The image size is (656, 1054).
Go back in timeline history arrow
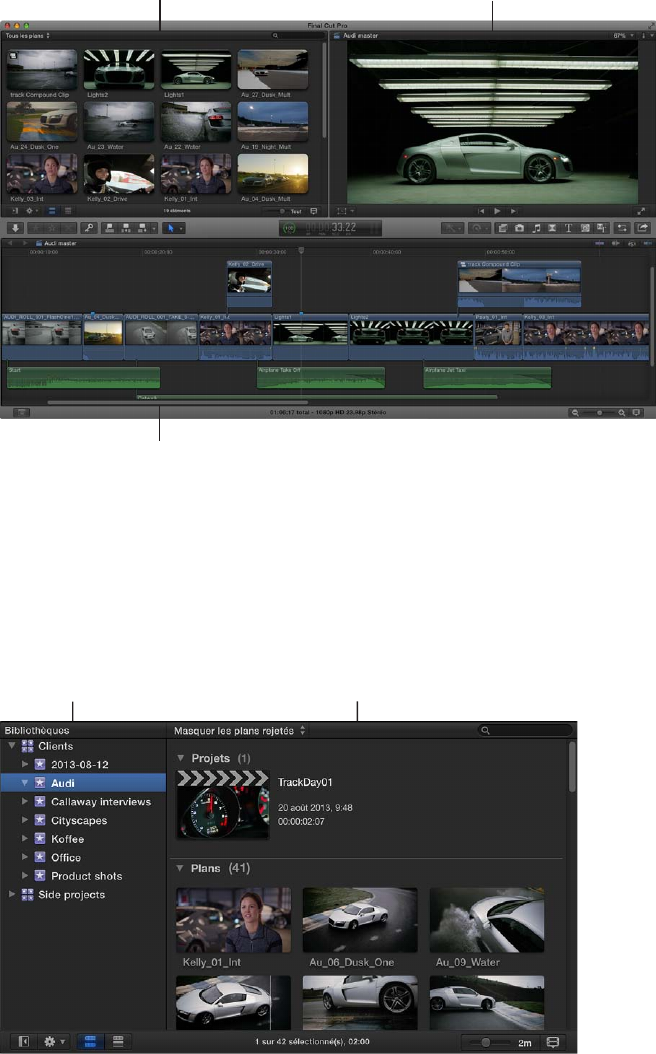click(10, 243)
